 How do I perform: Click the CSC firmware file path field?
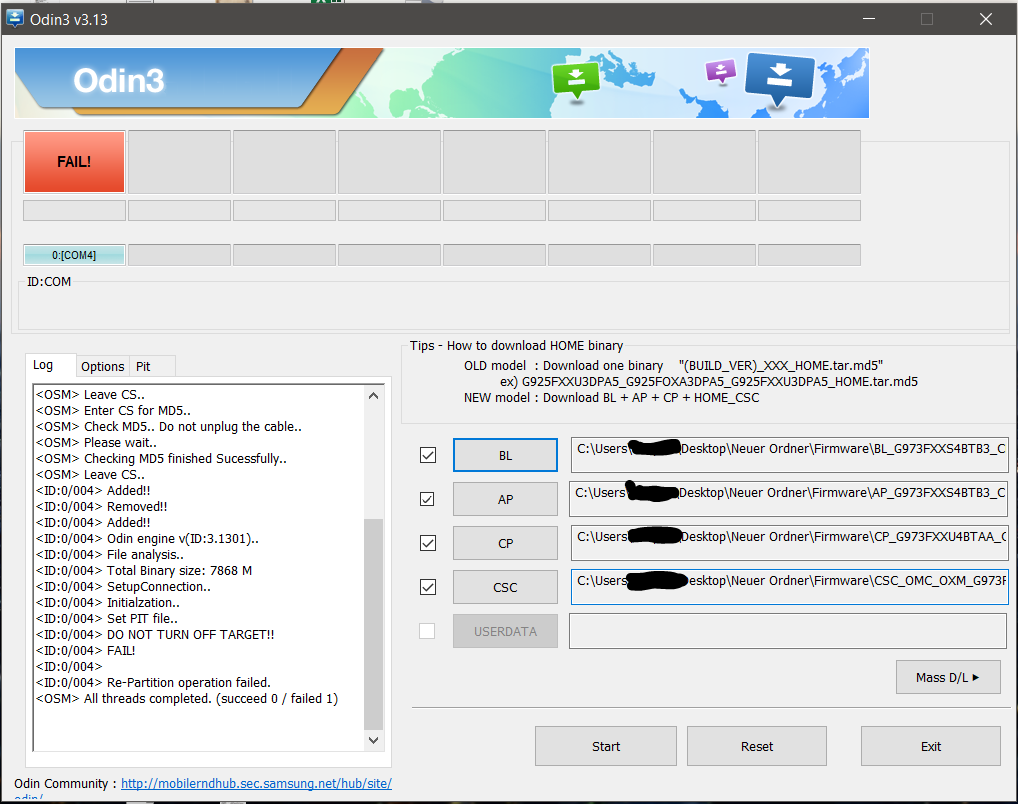click(x=789, y=587)
